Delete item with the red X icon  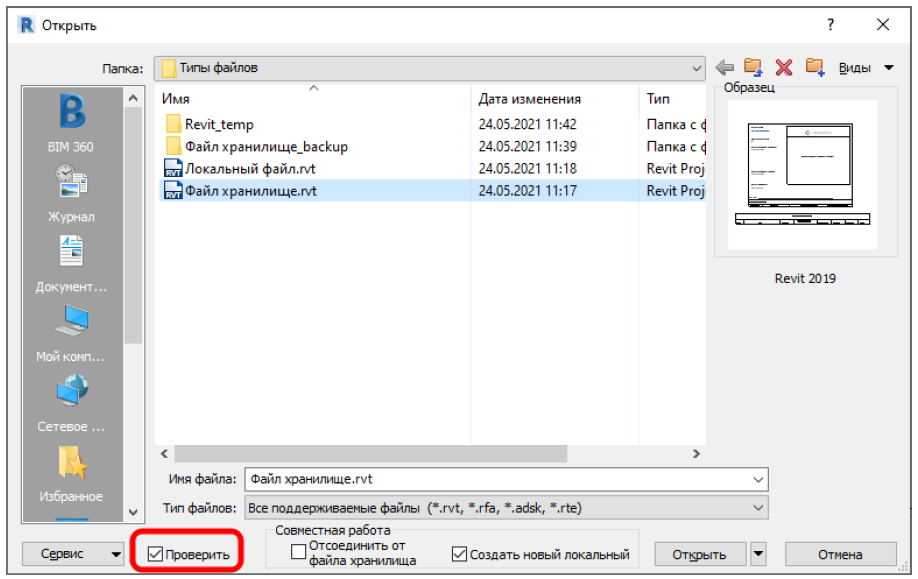point(784,68)
